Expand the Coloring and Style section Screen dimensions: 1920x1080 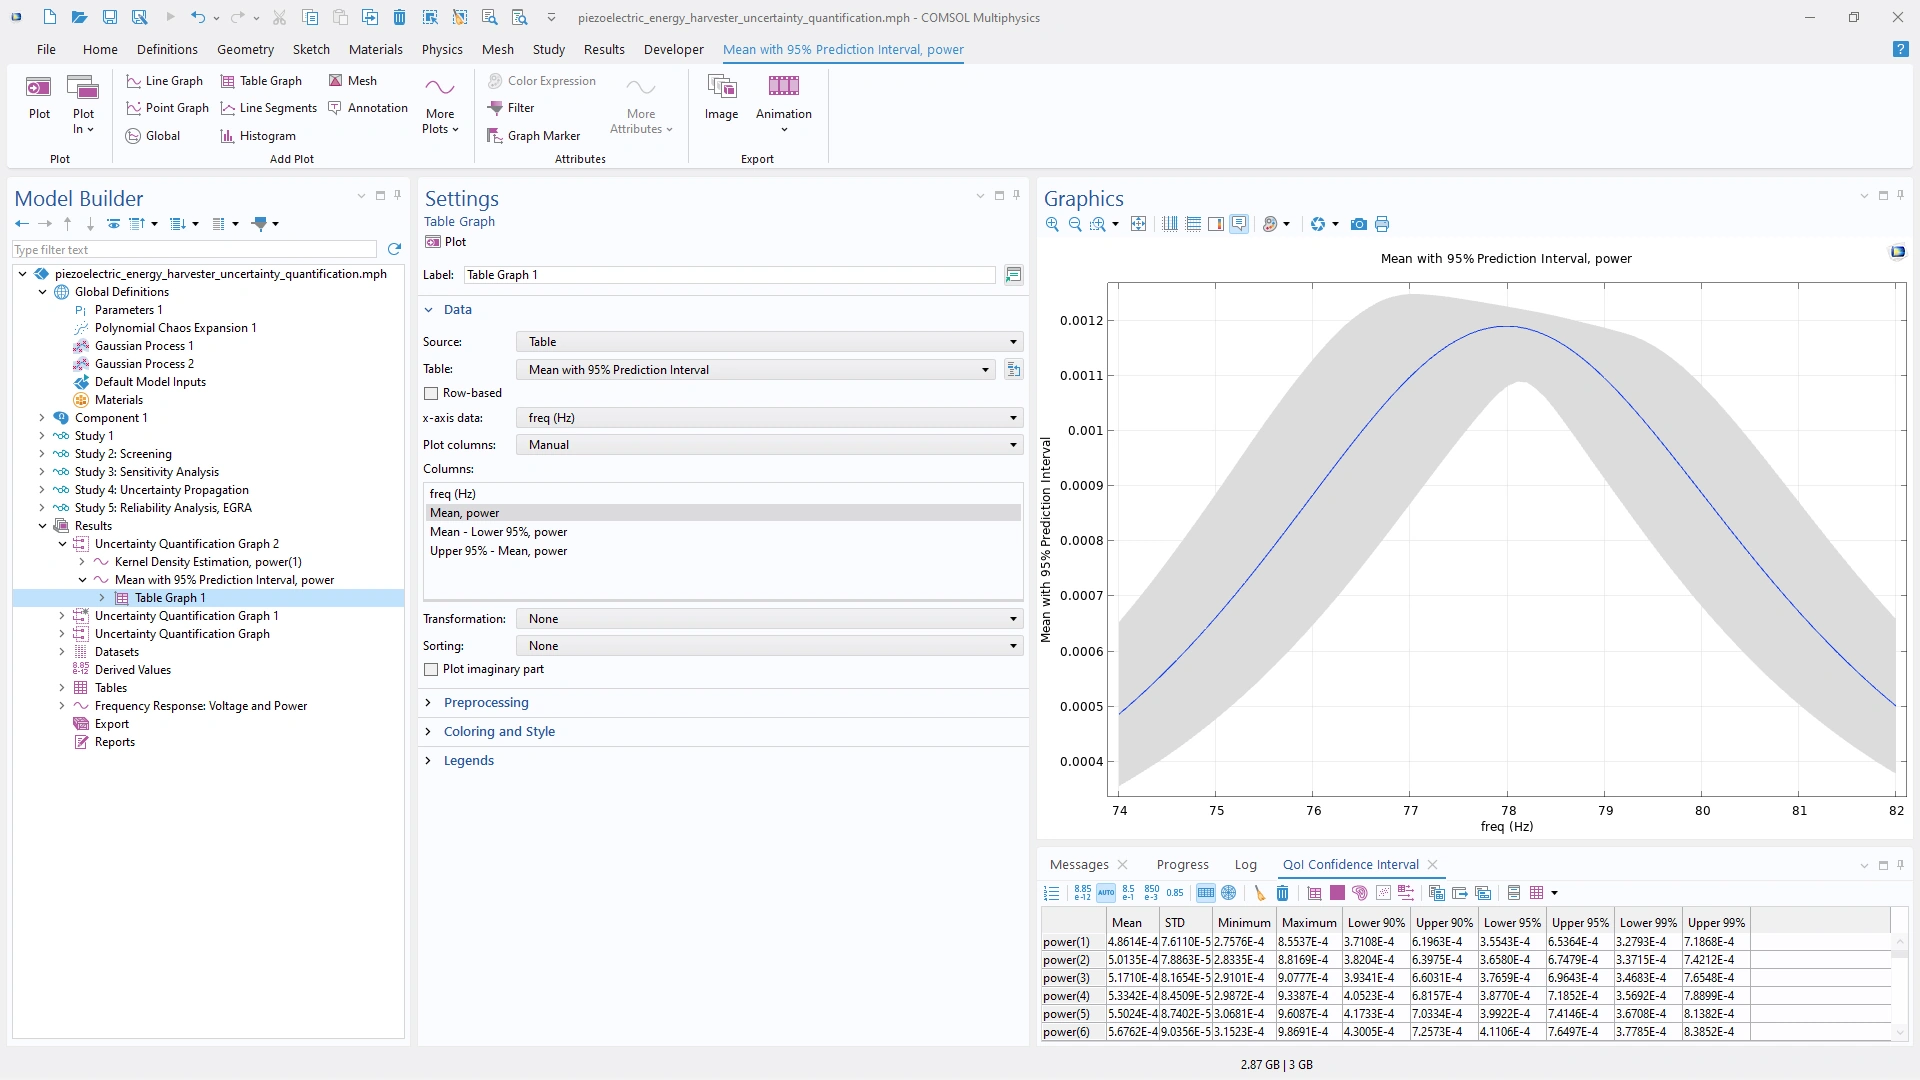click(498, 732)
